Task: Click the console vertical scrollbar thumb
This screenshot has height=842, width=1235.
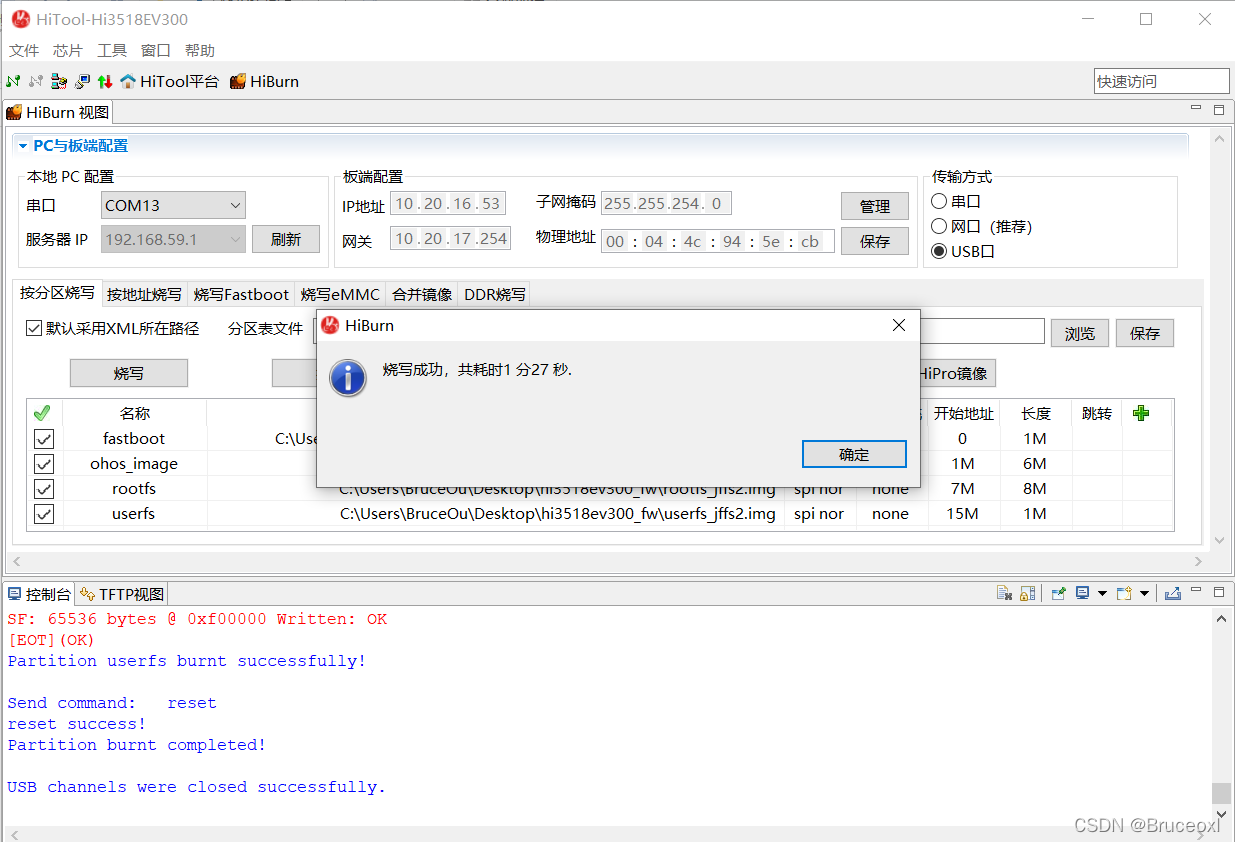Action: pyautogui.click(x=1221, y=793)
